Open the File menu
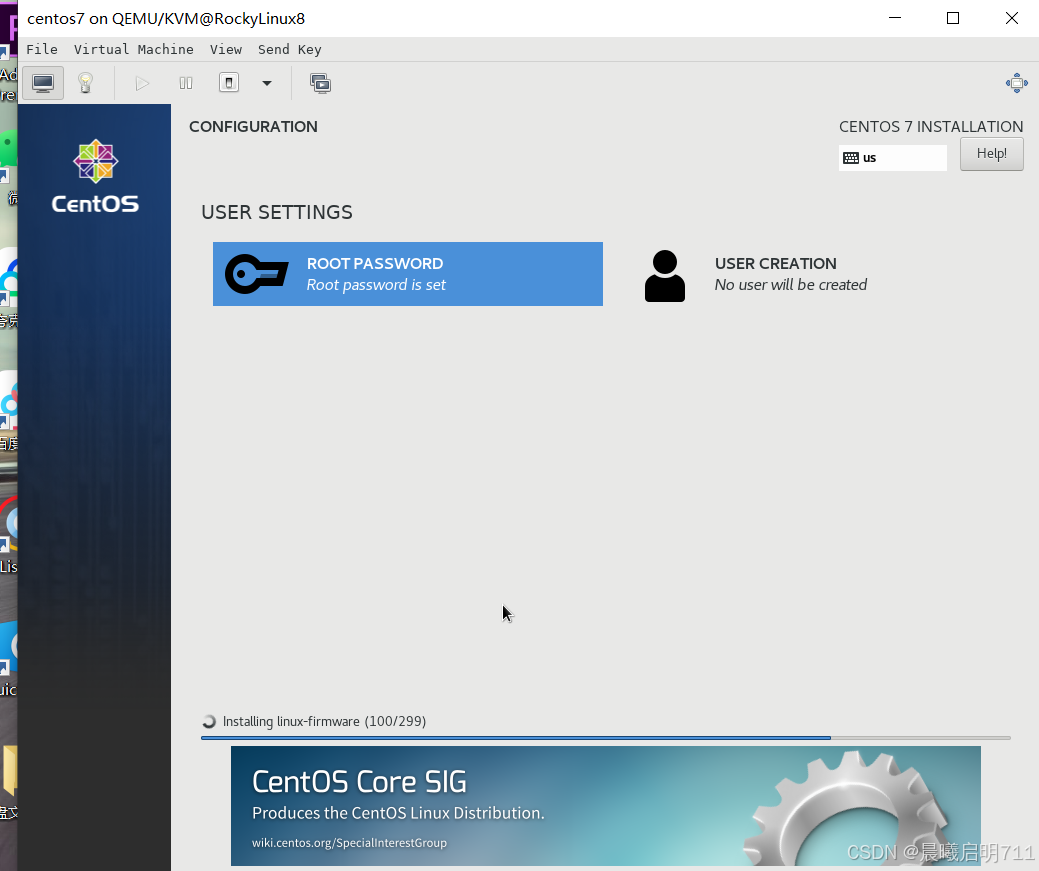Screen dimensions: 1039x871 (x=42, y=49)
